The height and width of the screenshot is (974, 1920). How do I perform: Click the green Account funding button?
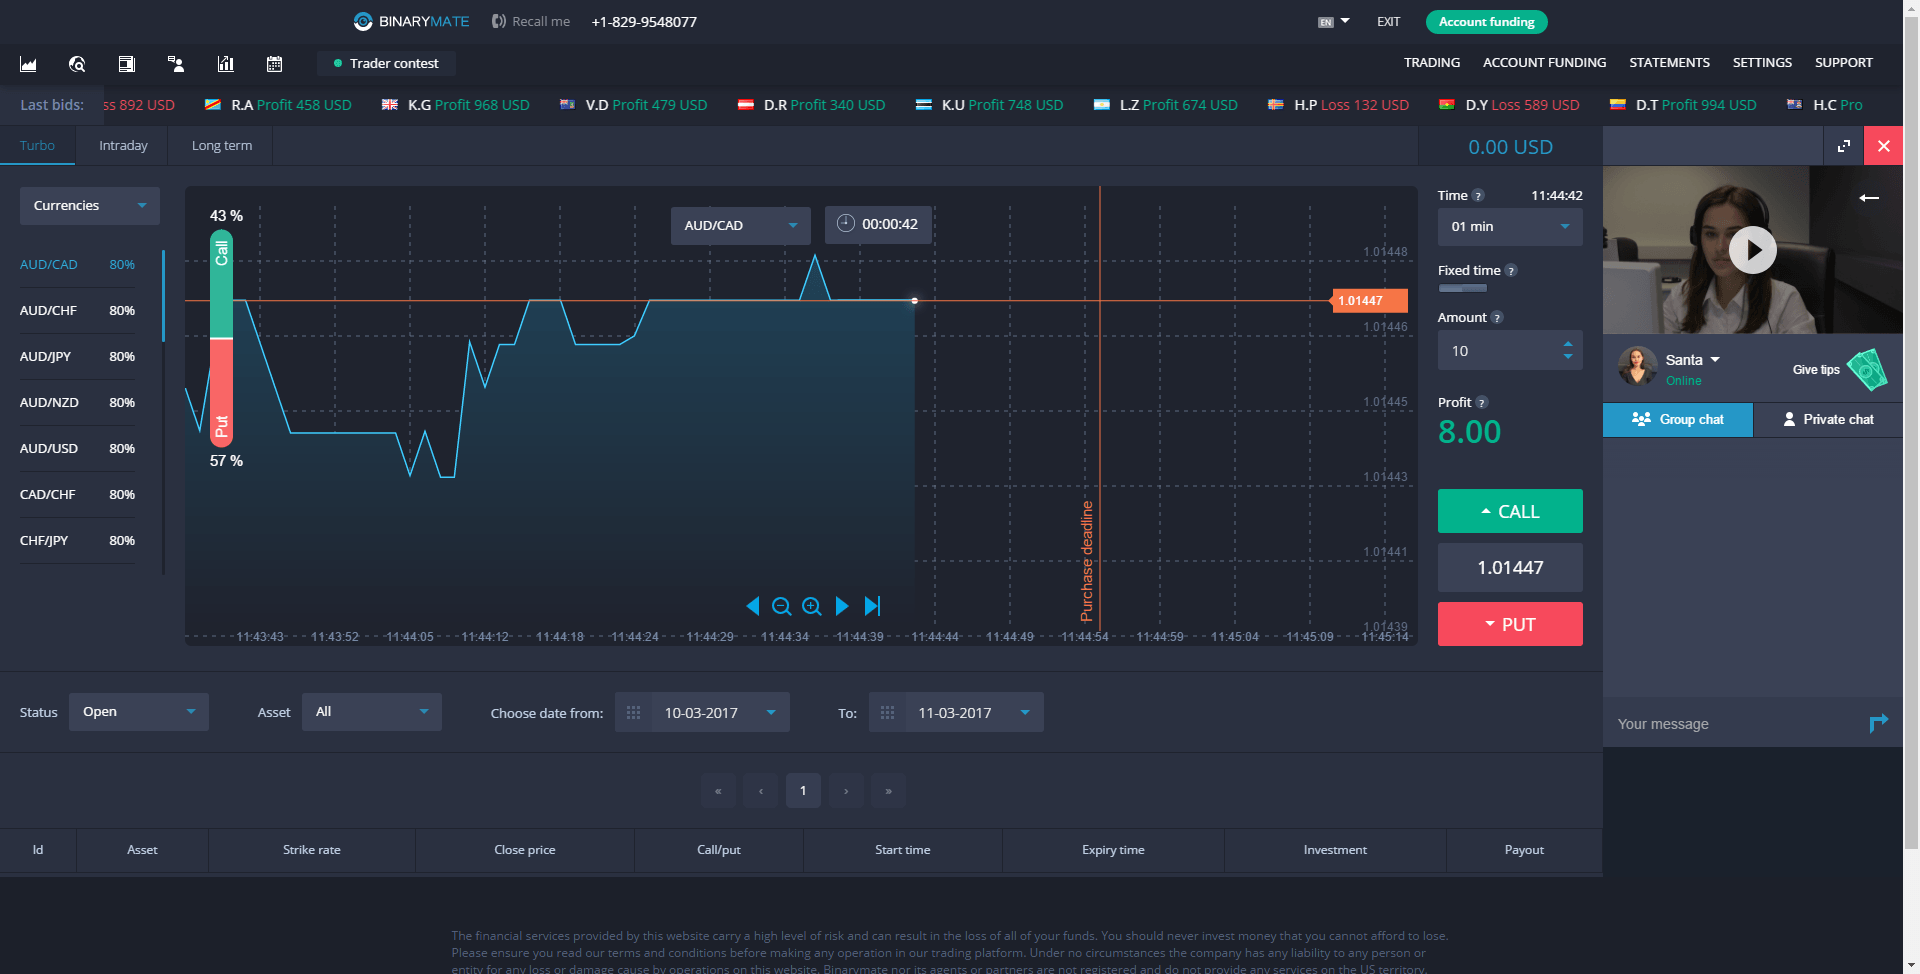(1486, 22)
